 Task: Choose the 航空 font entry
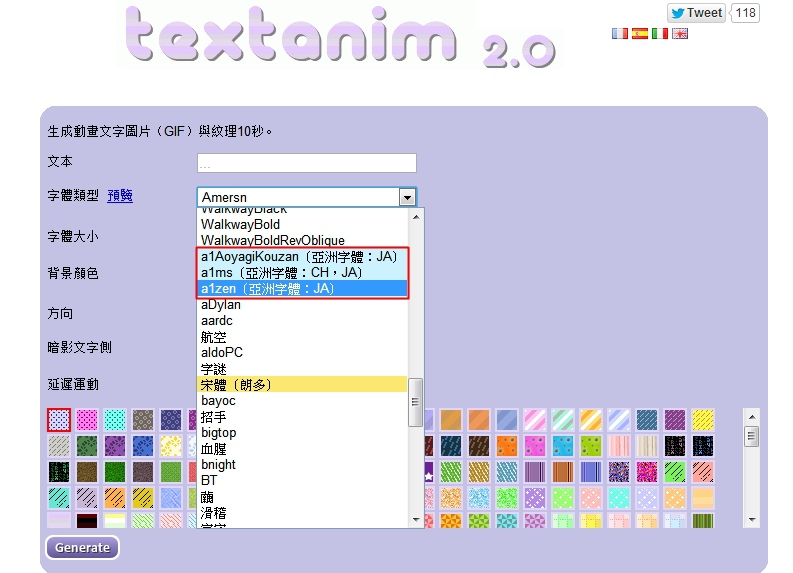coord(302,337)
